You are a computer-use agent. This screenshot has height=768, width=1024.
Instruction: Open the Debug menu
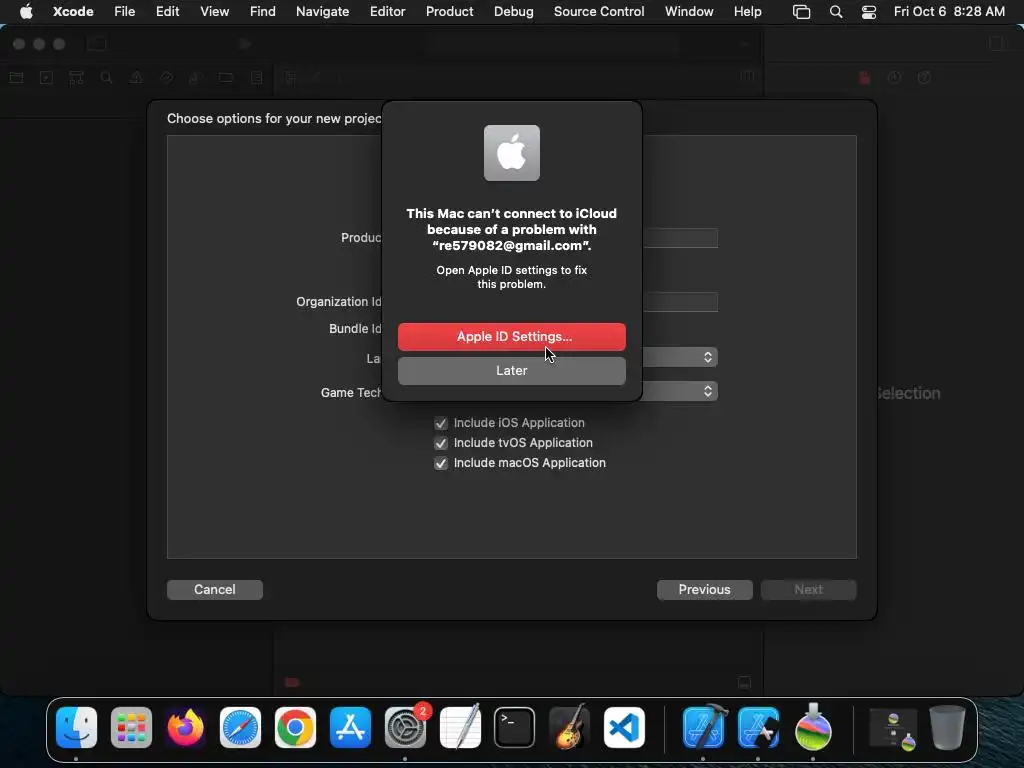[513, 11]
